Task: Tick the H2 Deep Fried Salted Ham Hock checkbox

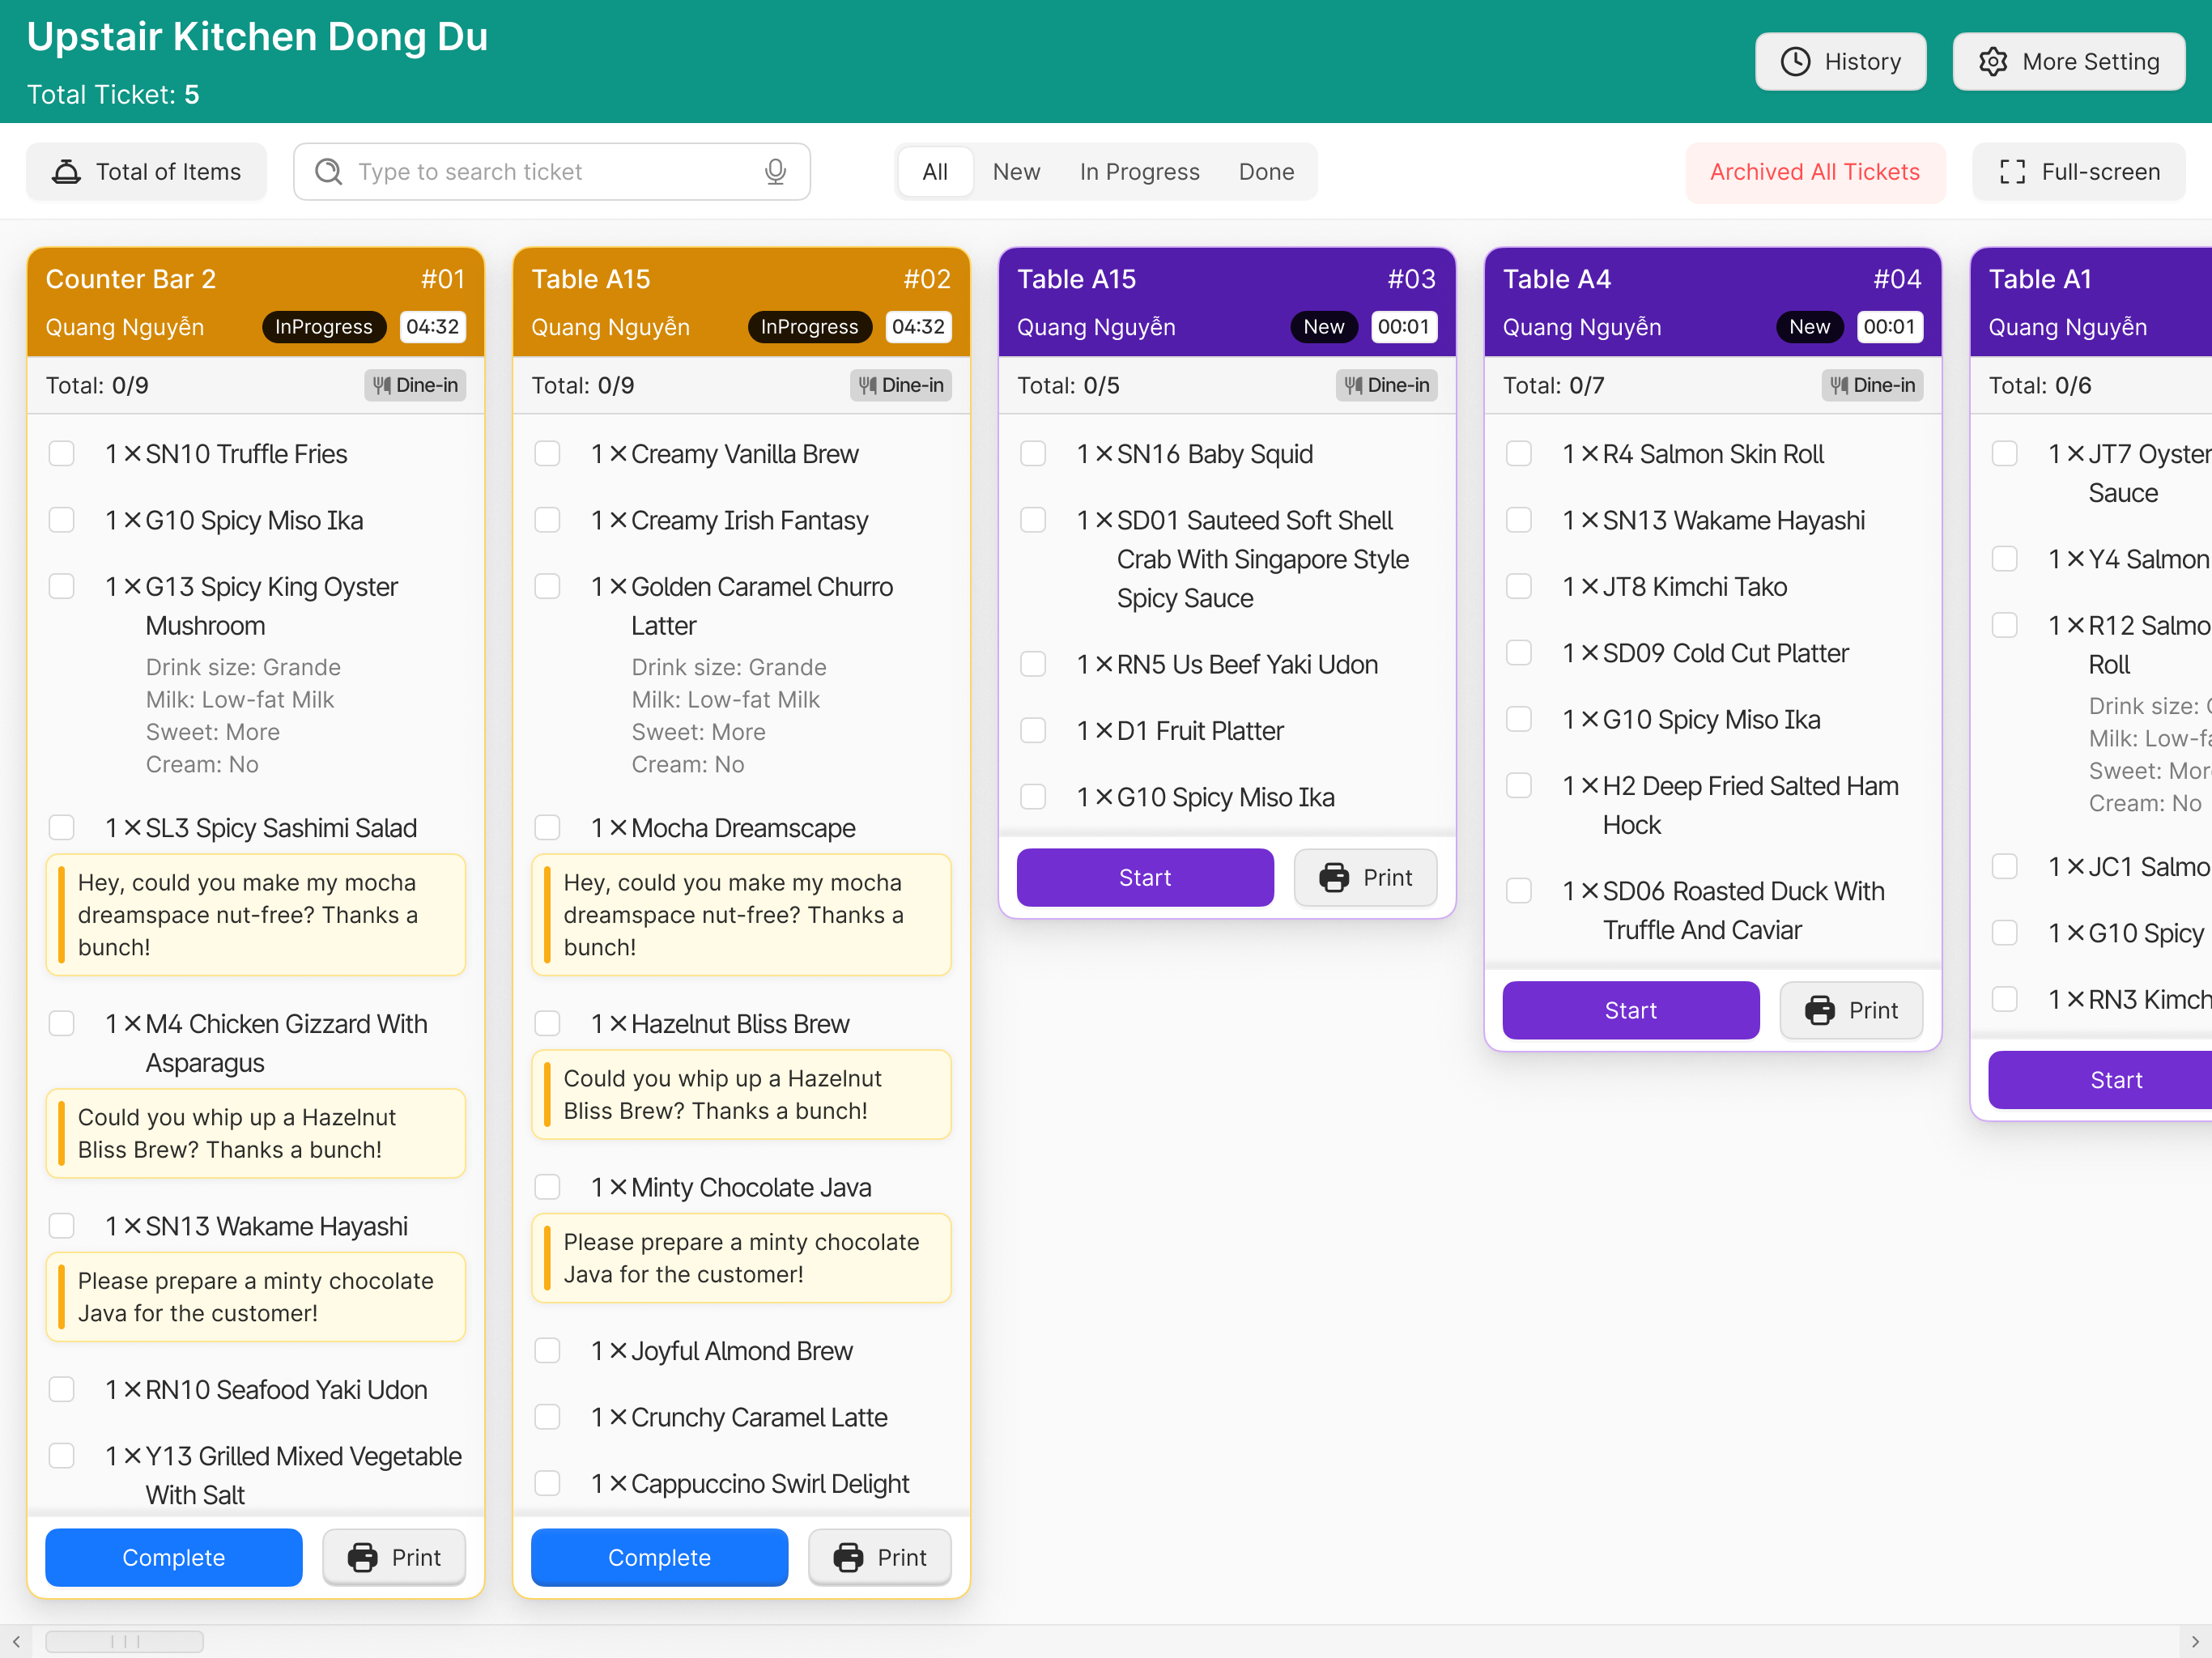Action: click(x=1520, y=786)
